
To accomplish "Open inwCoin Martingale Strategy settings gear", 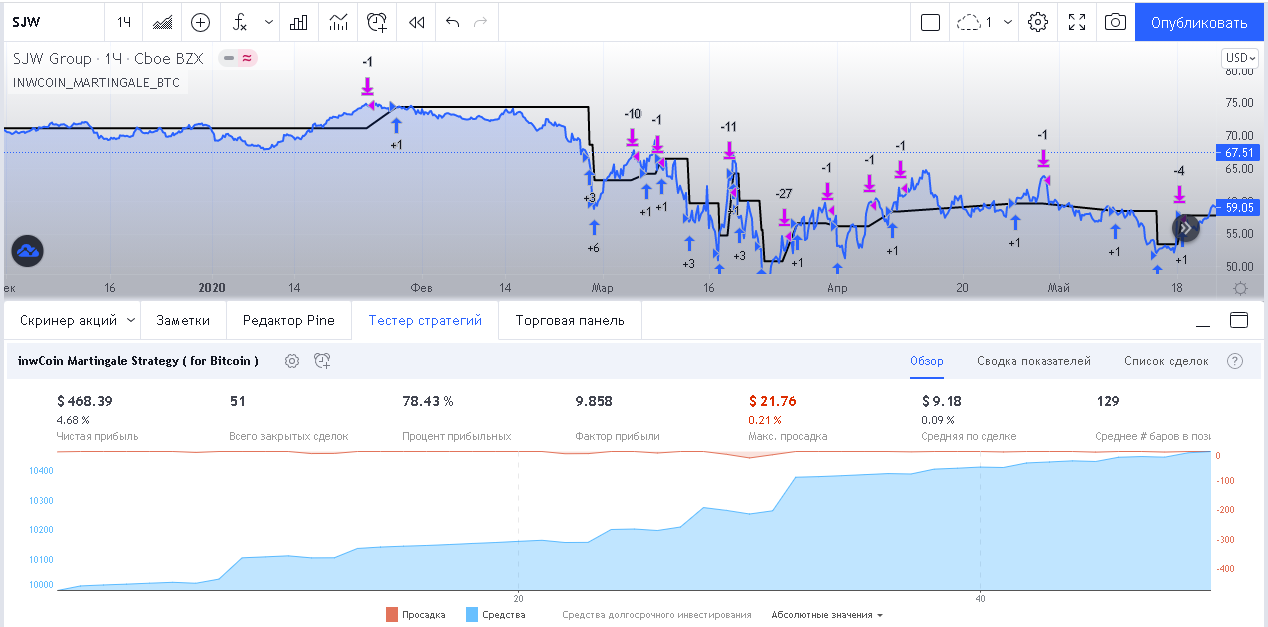I will pyautogui.click(x=292, y=361).
